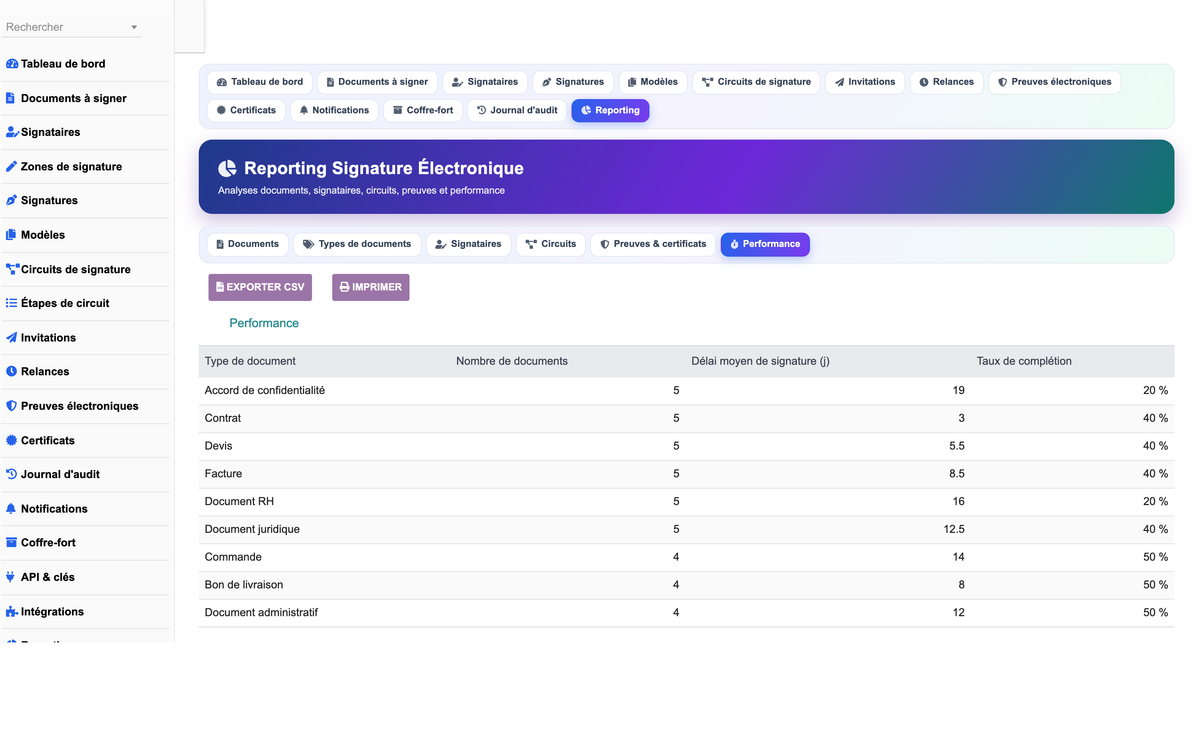The image size is (1200, 743).
Task: Click the Journal d'audit history icon in sidebar
Action: pyautogui.click(x=12, y=474)
